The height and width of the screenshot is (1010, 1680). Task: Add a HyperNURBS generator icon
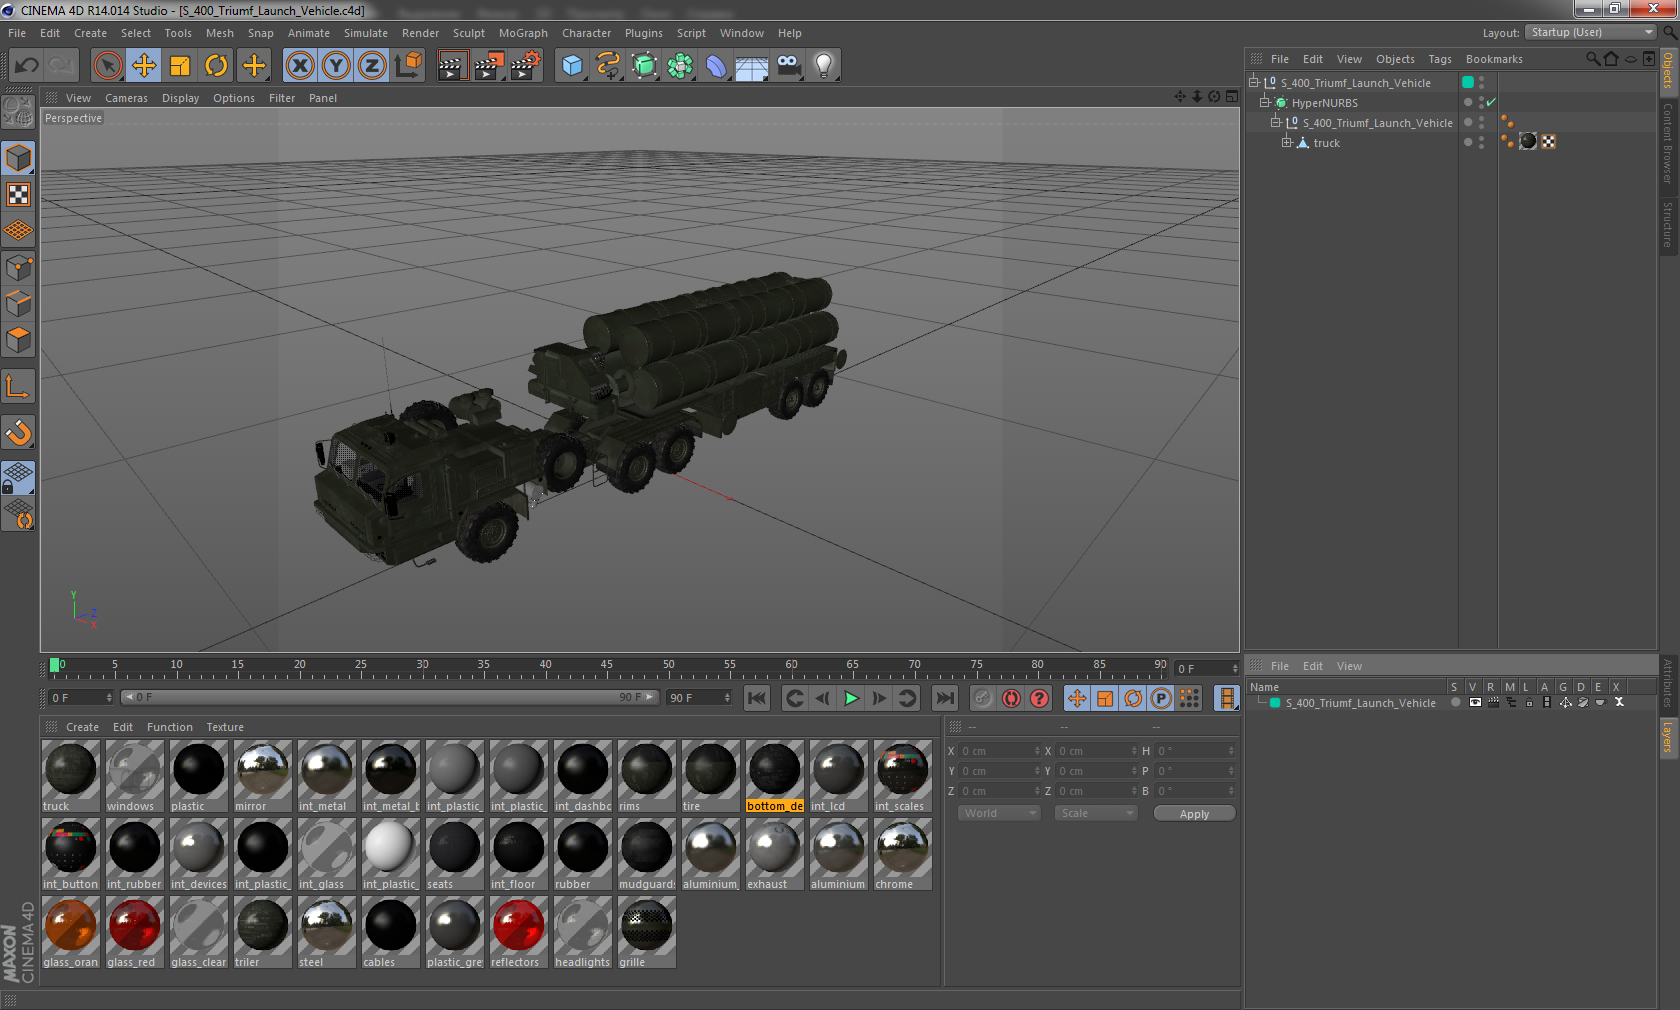click(x=644, y=66)
